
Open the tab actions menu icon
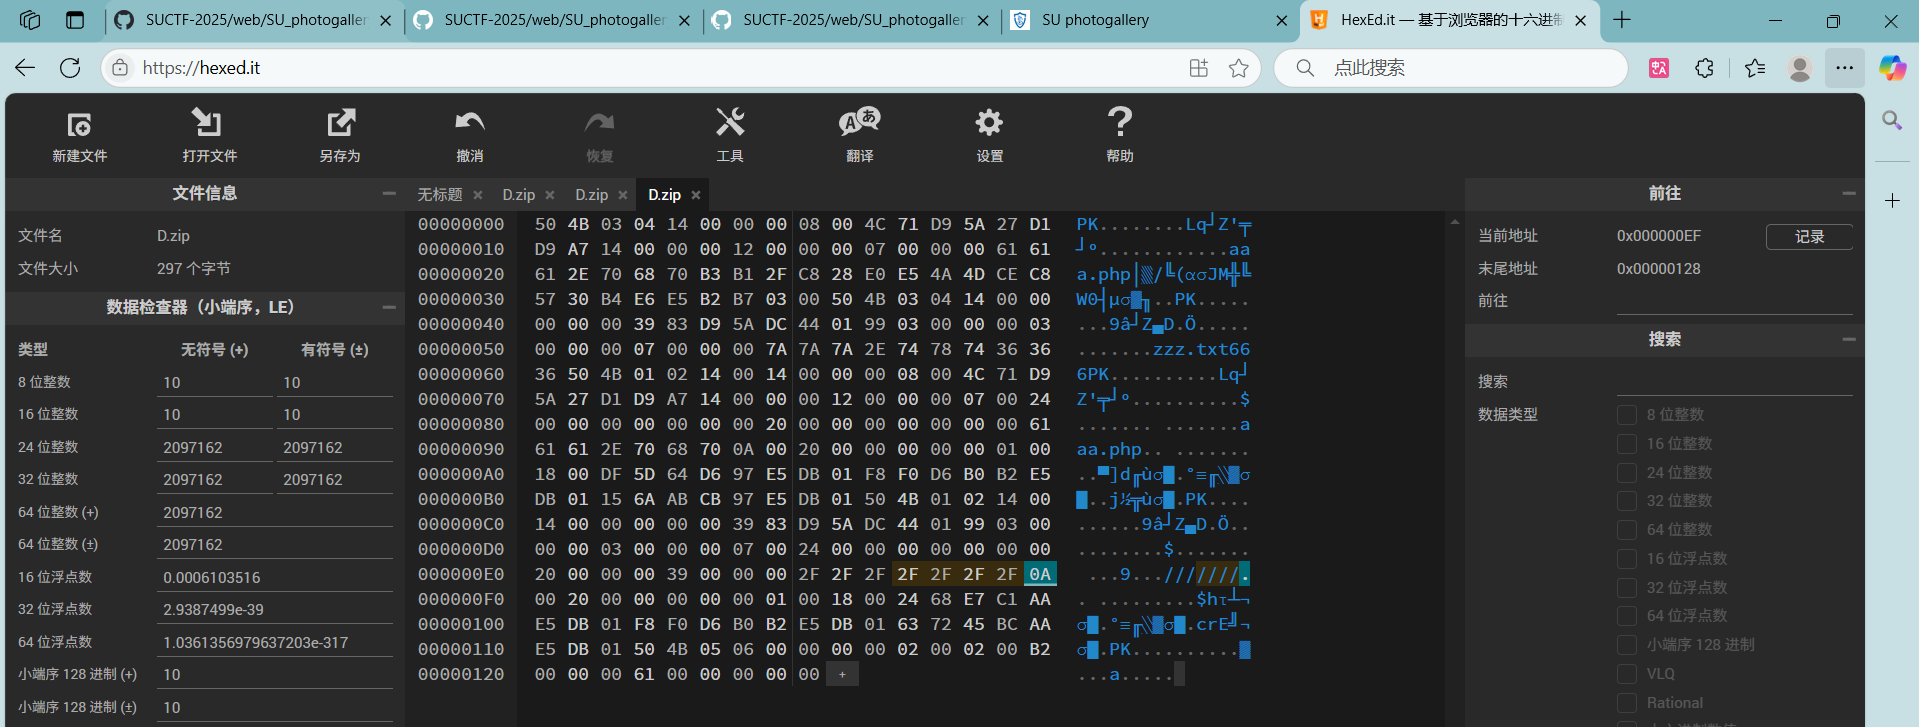[75, 20]
